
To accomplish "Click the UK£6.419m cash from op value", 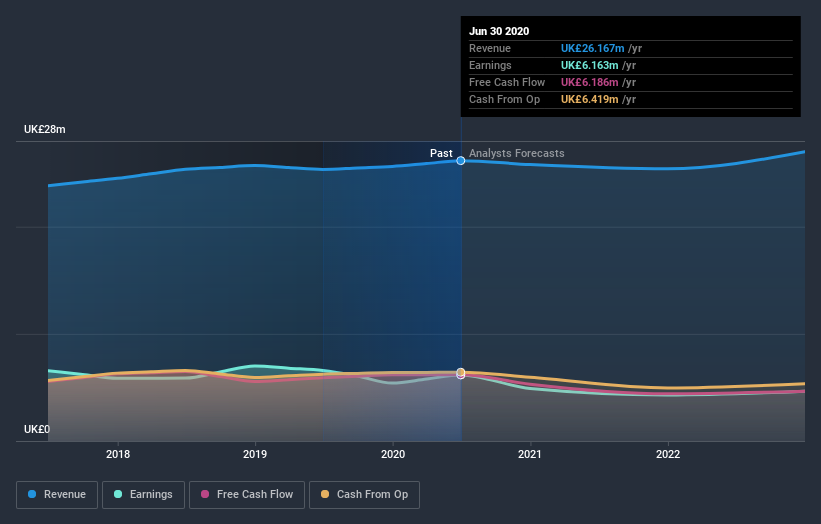I will click(590, 99).
